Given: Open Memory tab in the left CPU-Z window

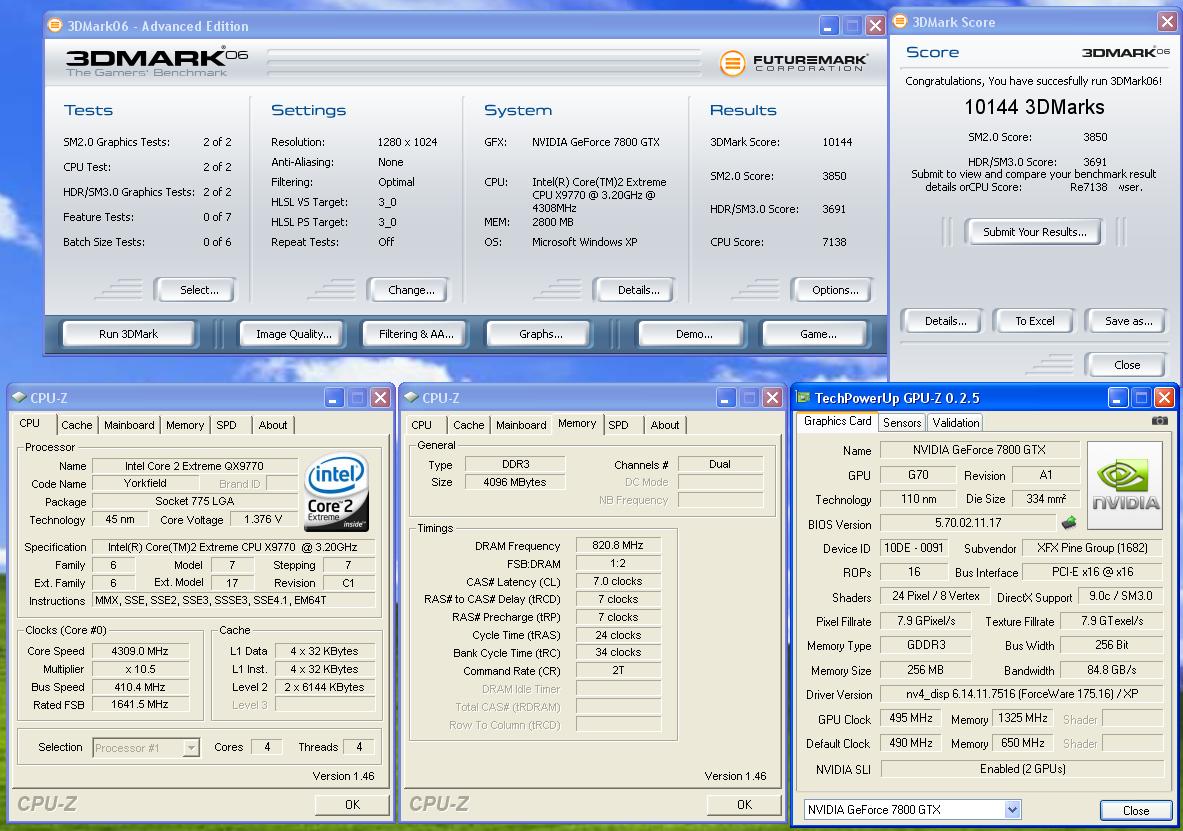Looking at the screenshot, I should click(x=185, y=425).
